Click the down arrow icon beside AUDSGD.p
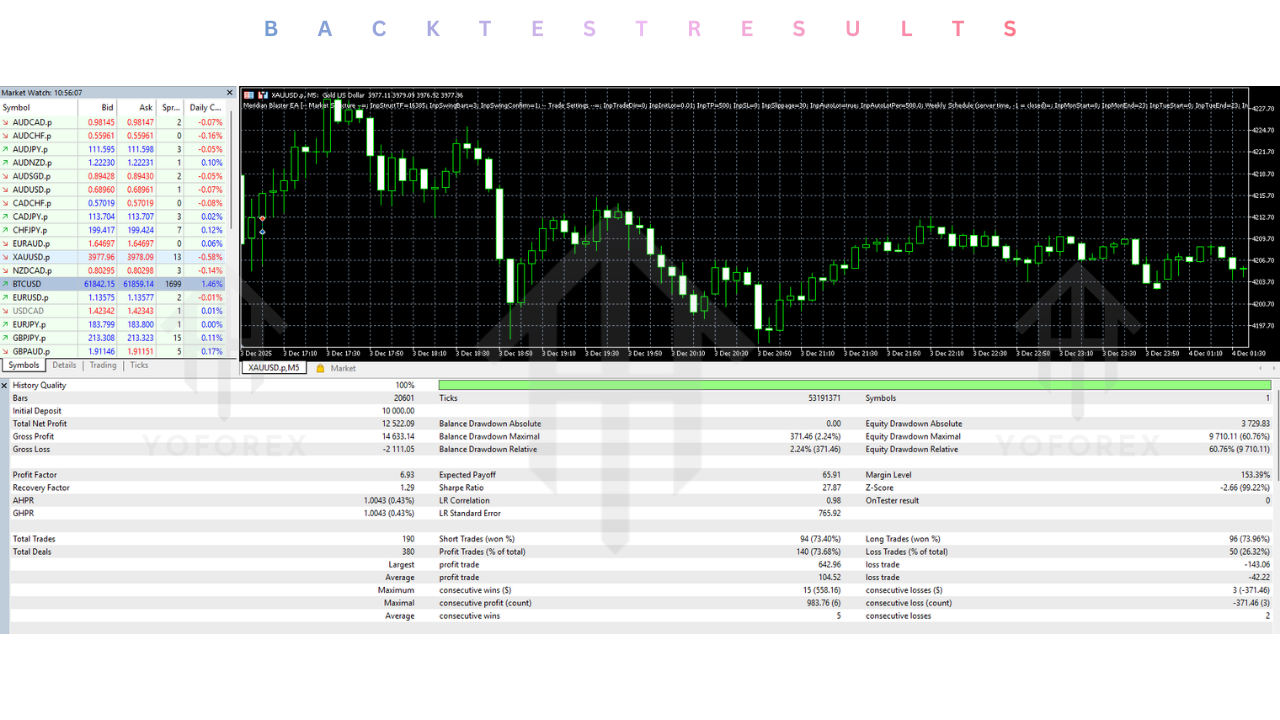 coord(6,176)
